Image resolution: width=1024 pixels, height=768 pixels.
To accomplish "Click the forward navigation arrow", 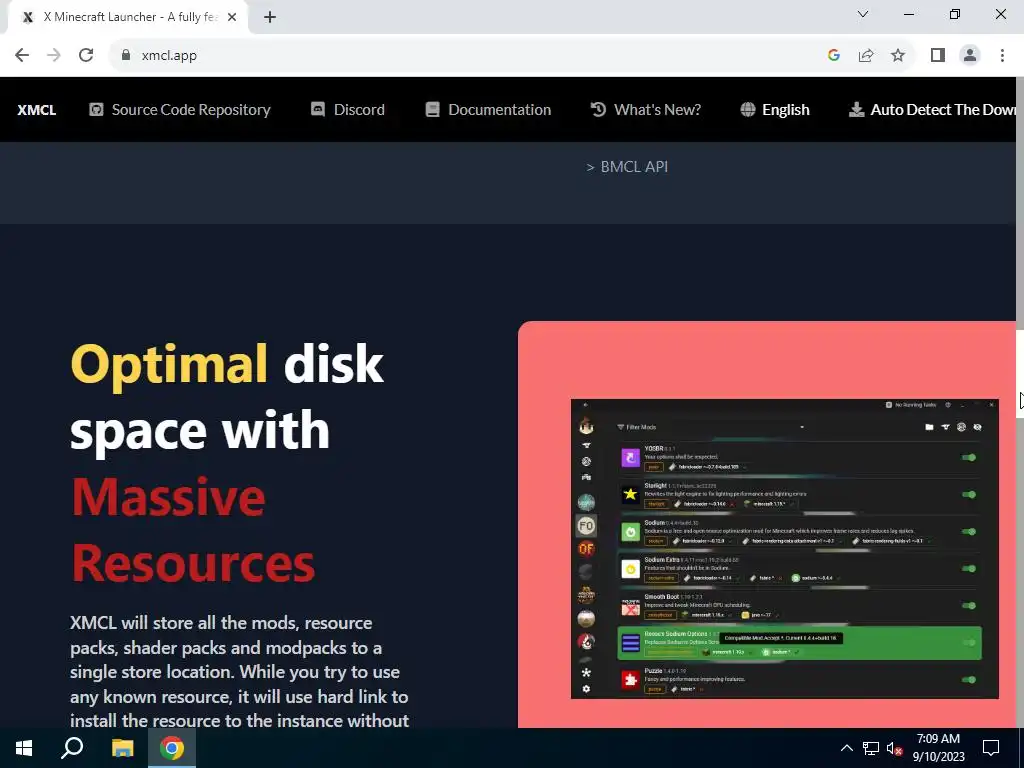I will pyautogui.click(x=54, y=56).
